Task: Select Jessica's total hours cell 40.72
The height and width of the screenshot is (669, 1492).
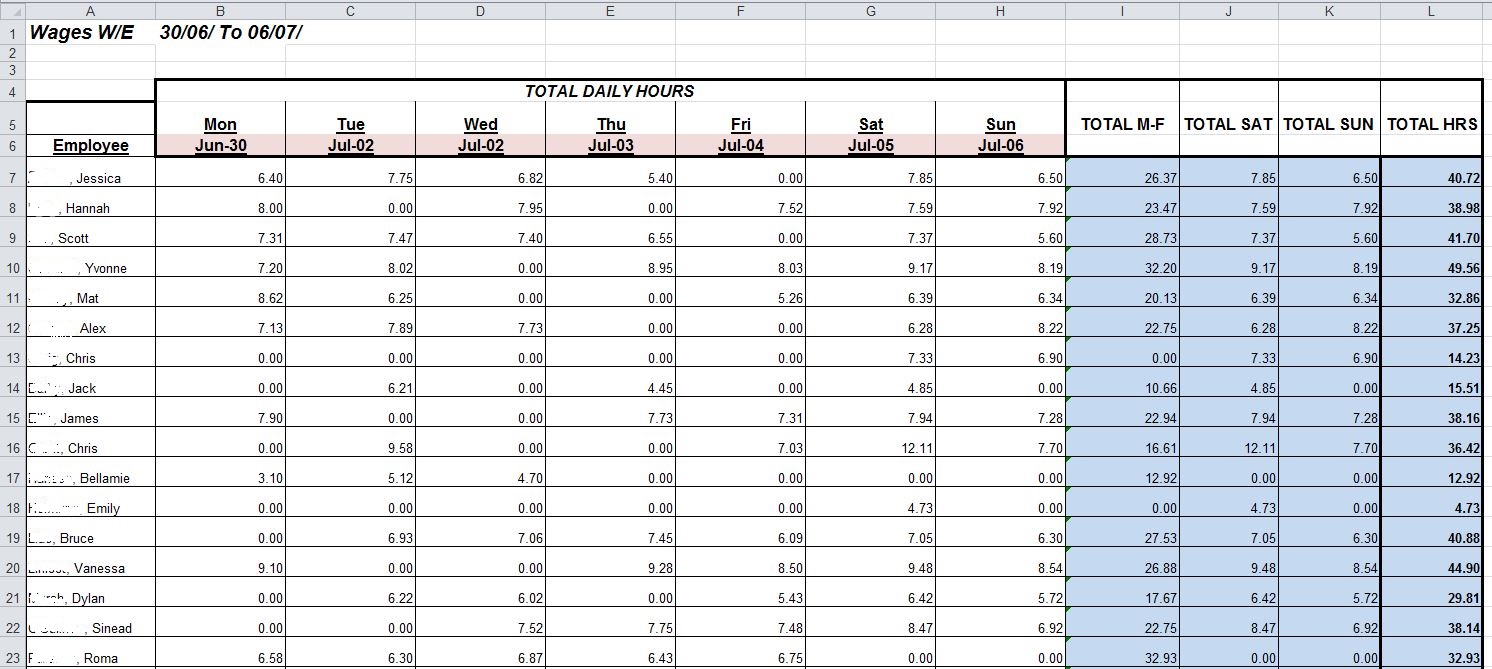Action: (x=1431, y=178)
